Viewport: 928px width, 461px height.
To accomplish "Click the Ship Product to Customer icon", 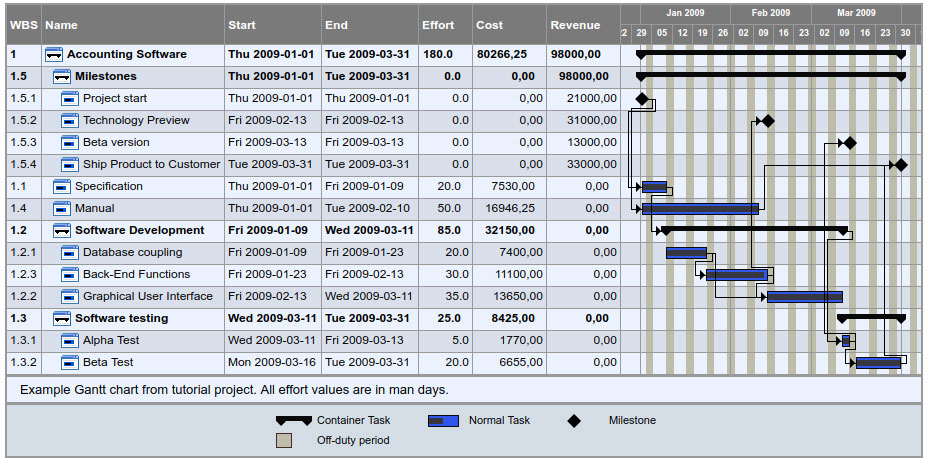I will (x=70, y=164).
